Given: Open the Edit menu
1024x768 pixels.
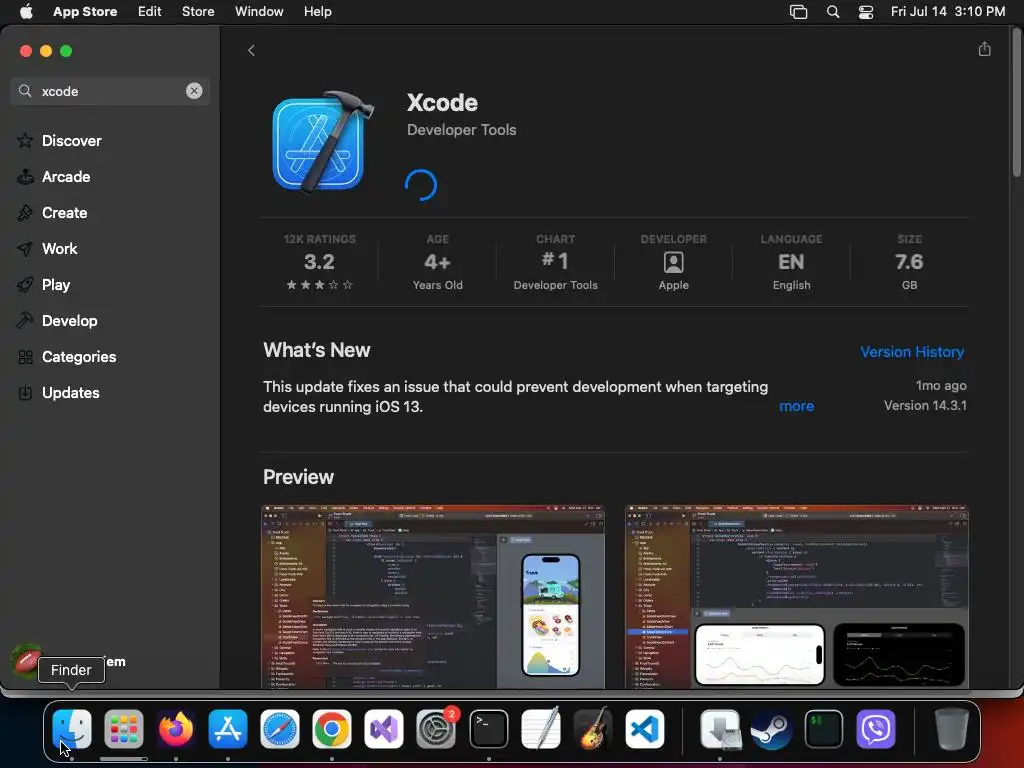Looking at the screenshot, I should 150,12.
